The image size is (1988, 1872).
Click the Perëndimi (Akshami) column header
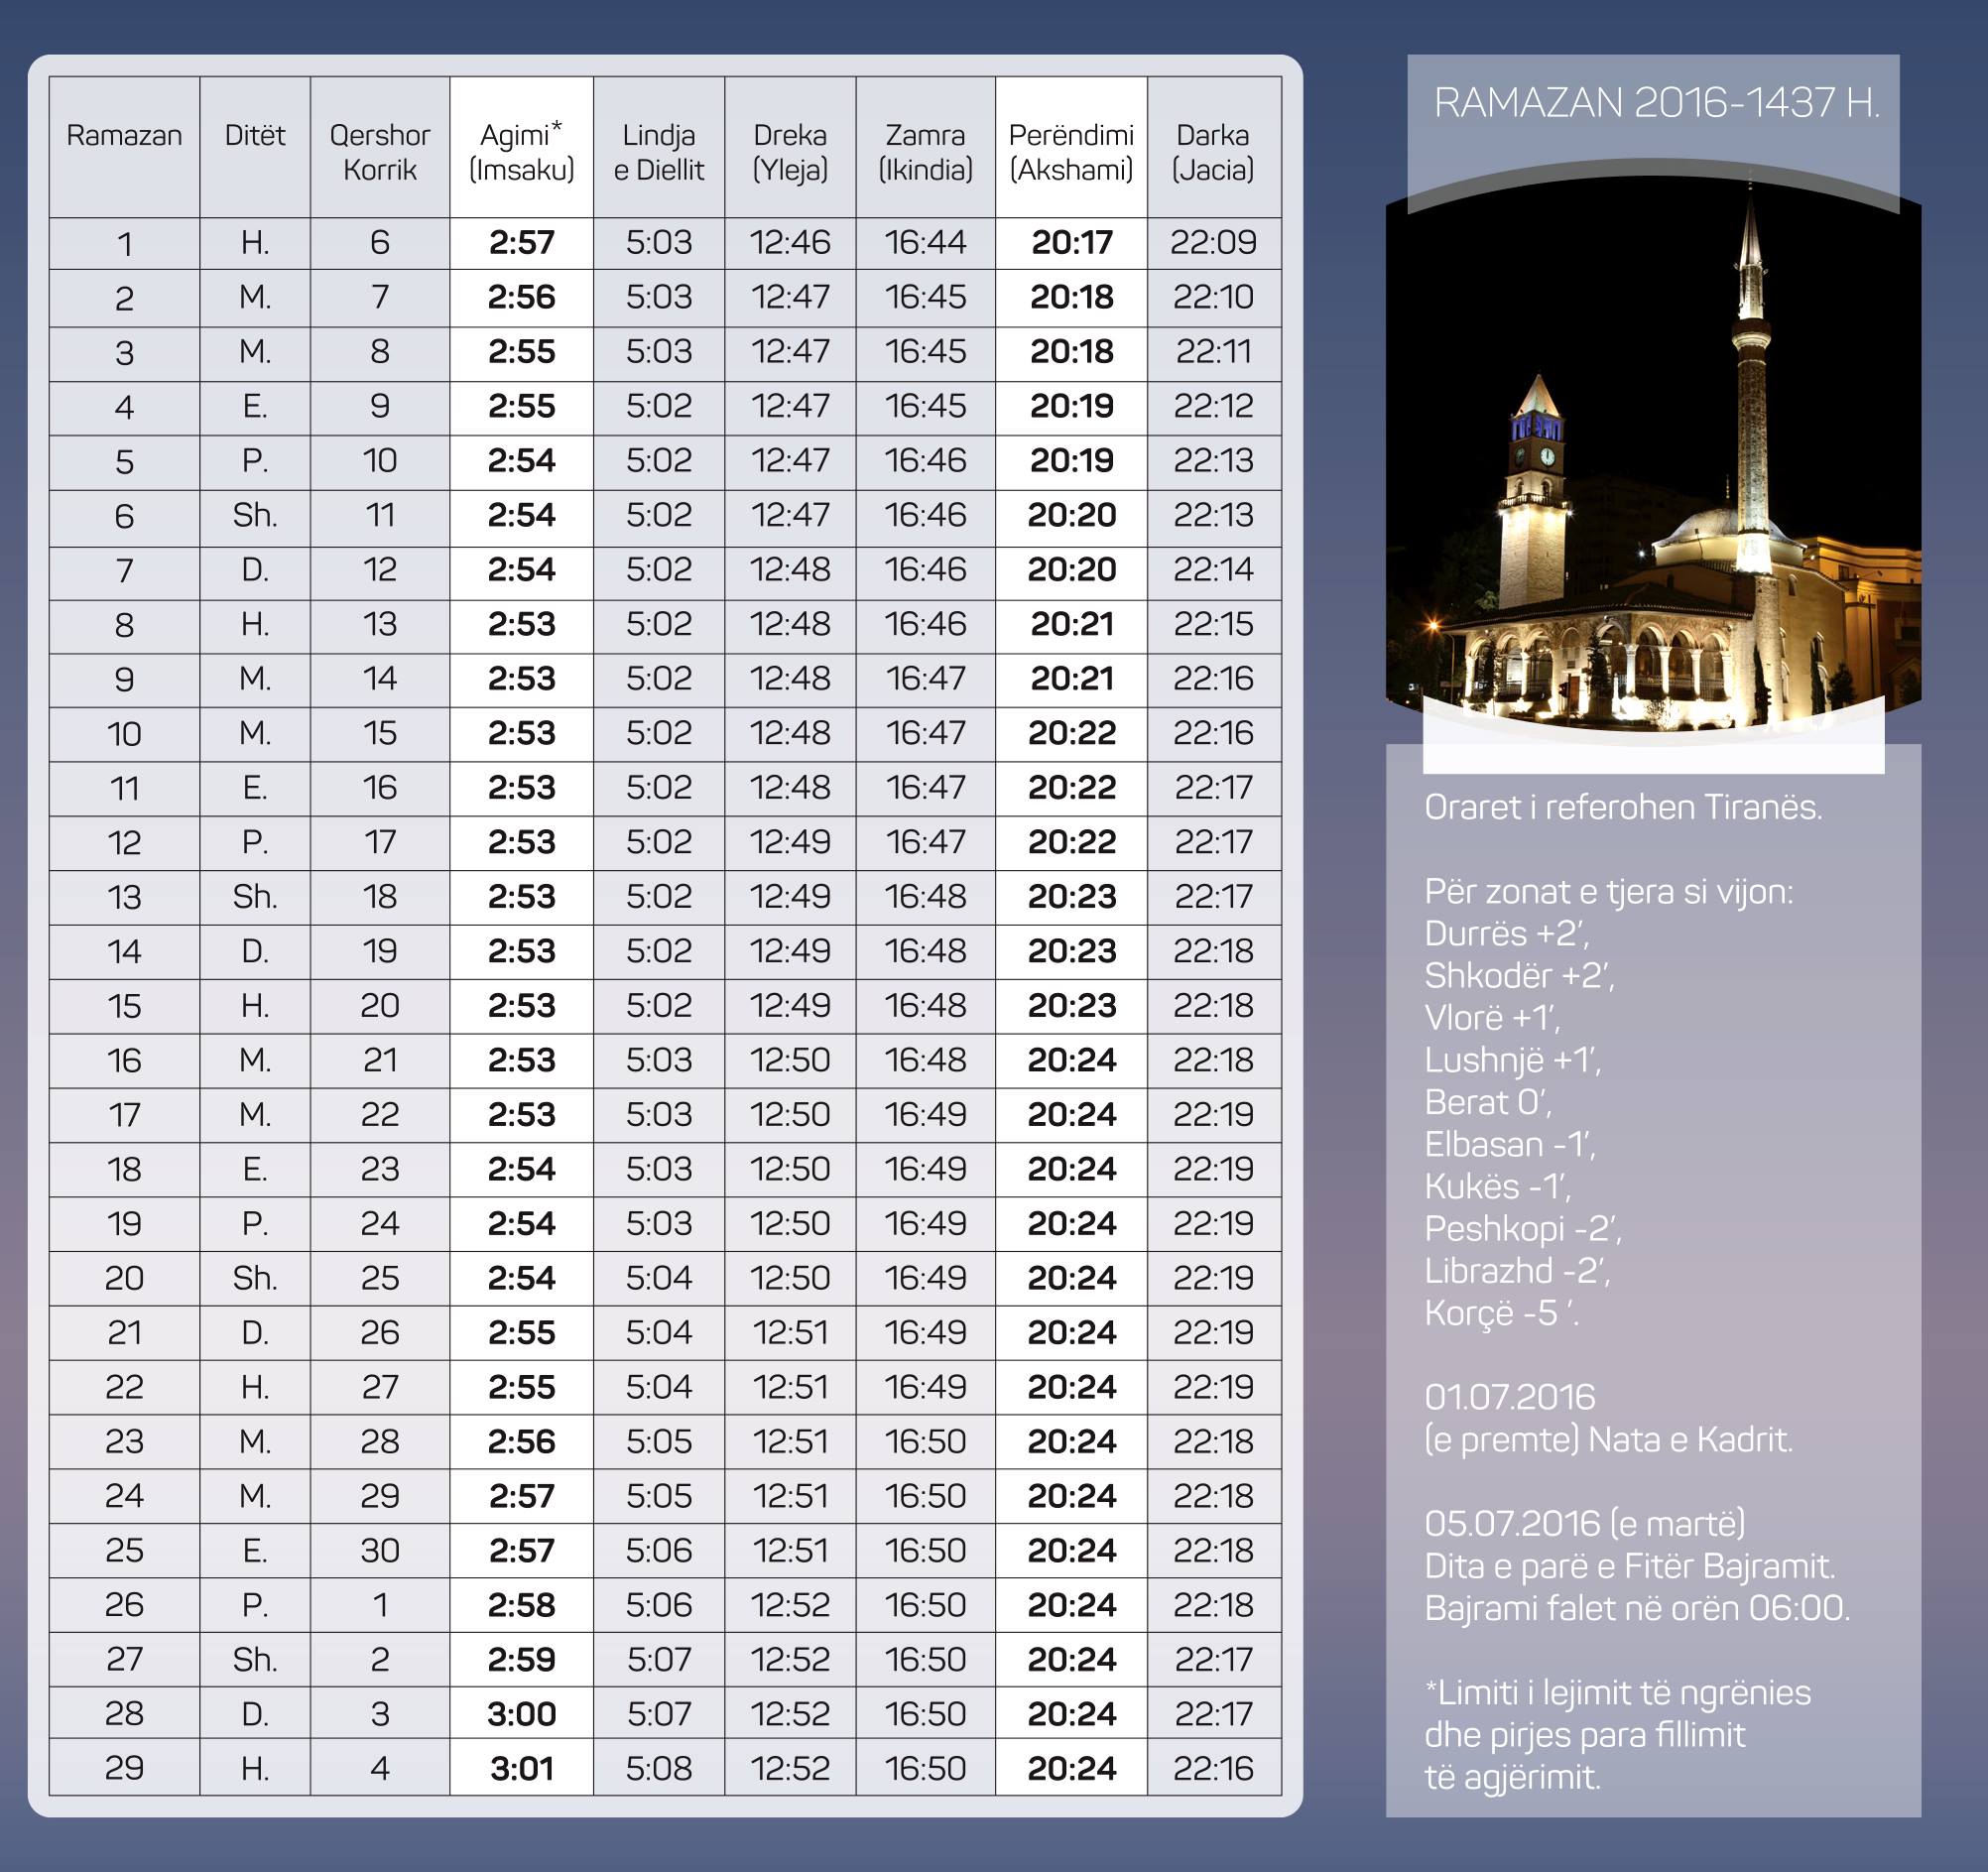(x=1070, y=151)
